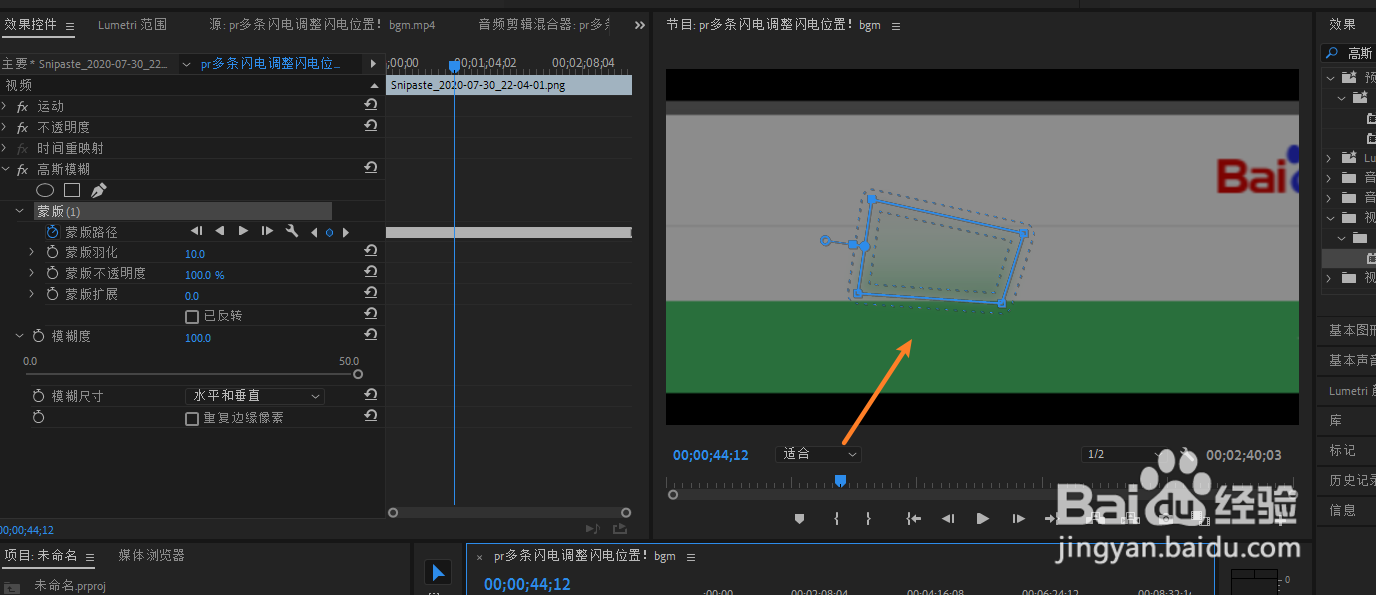The height and width of the screenshot is (595, 1376).
Task: Reset the 蒙版扩展 value
Action: point(370,294)
